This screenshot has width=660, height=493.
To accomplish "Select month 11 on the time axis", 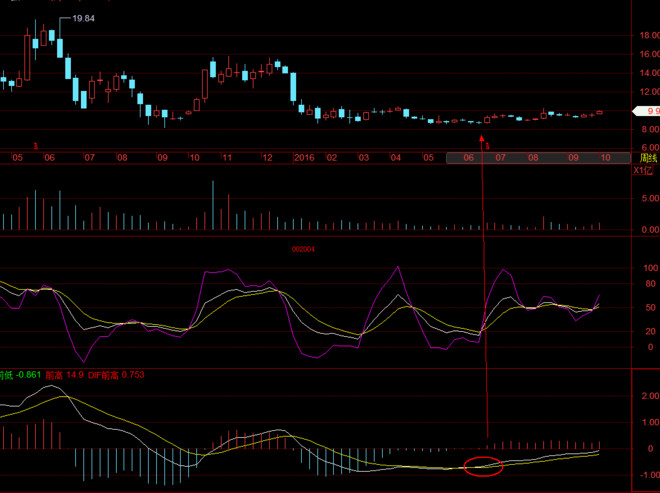I will [x=227, y=158].
